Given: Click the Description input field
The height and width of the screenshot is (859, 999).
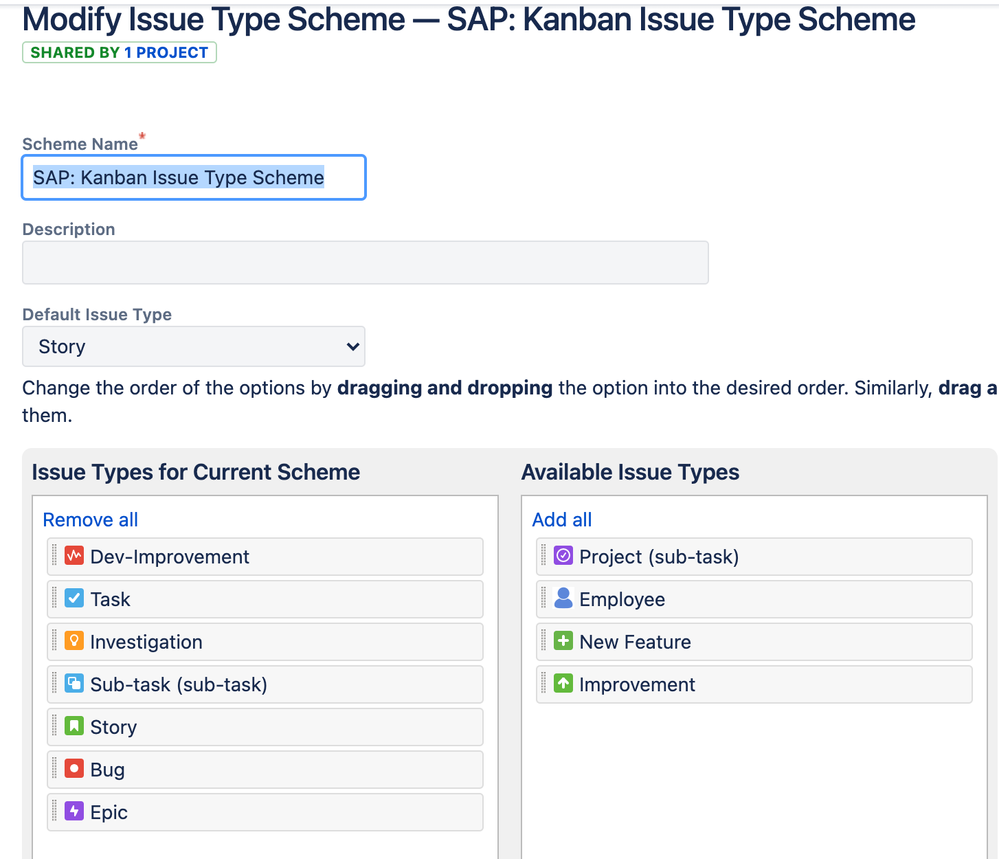Looking at the screenshot, I should click(365, 263).
